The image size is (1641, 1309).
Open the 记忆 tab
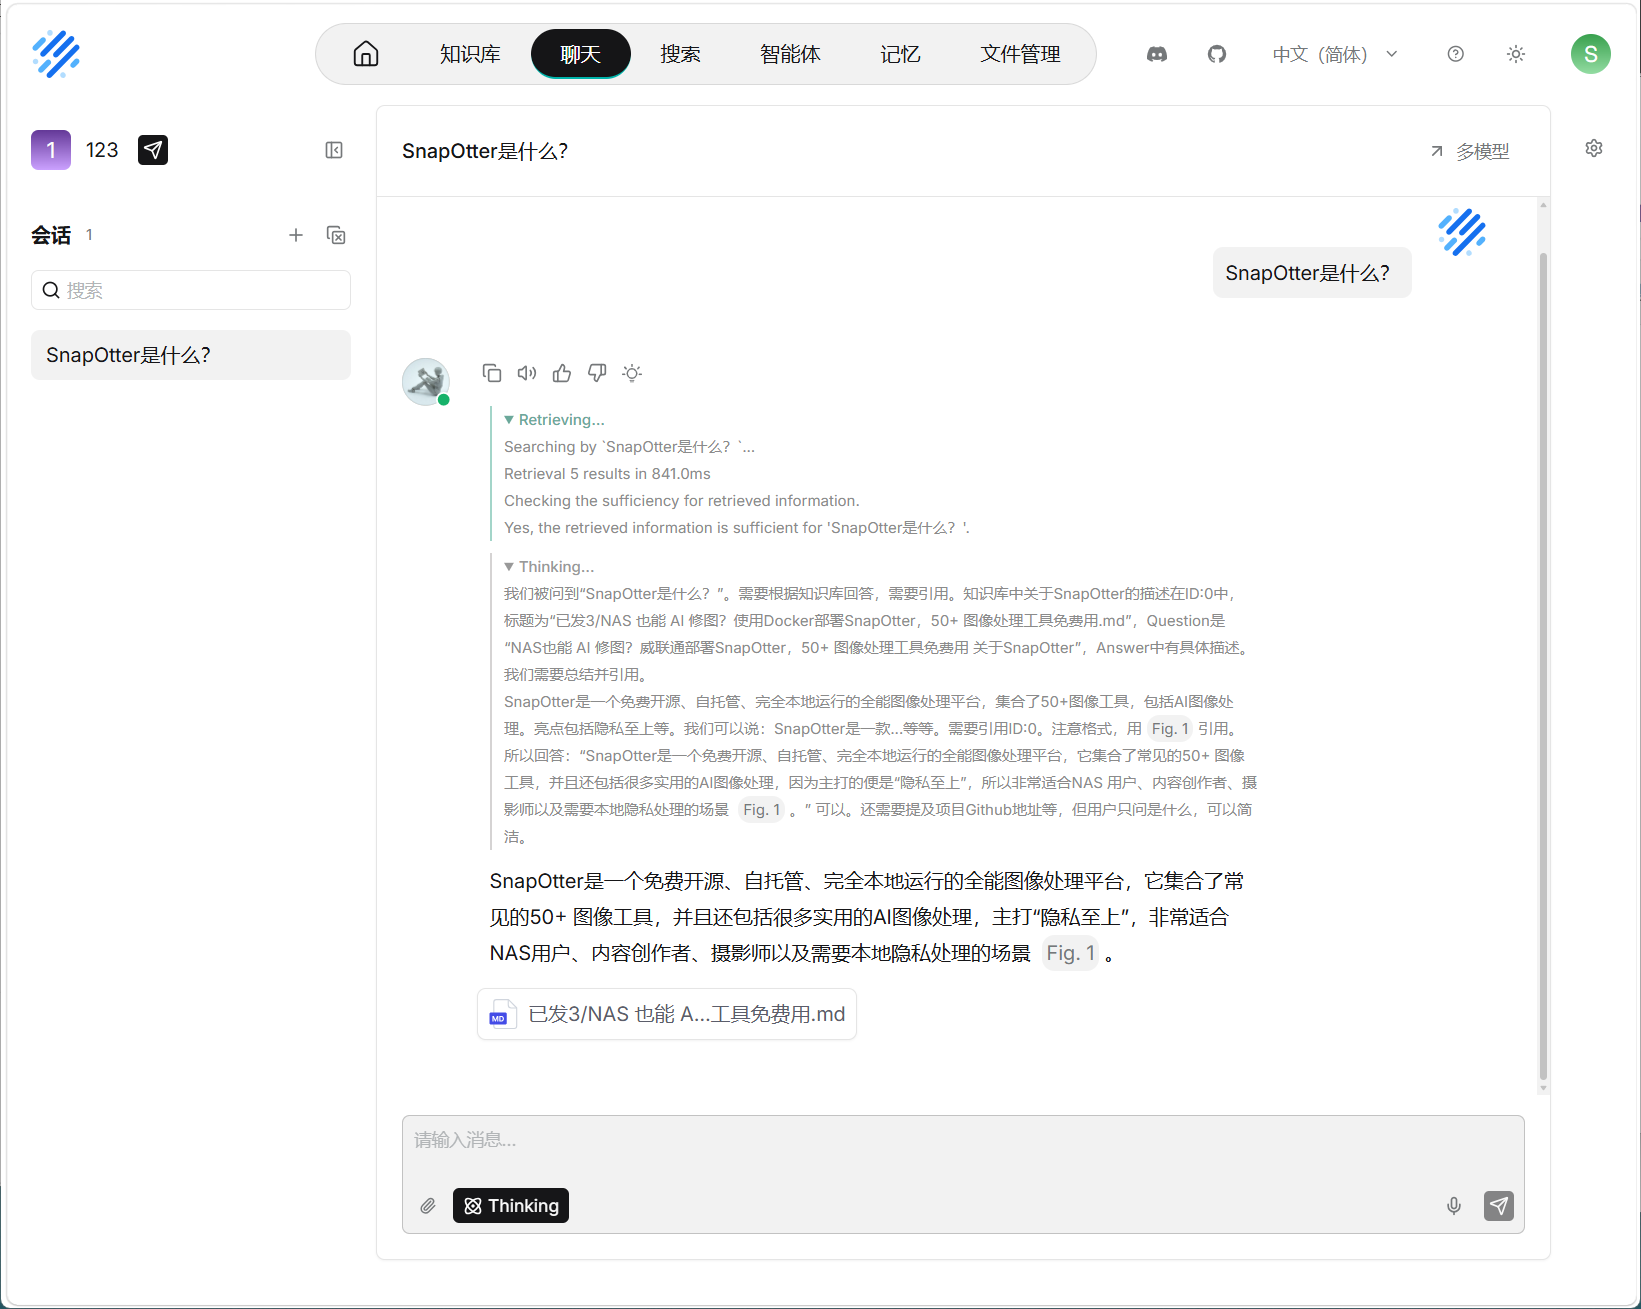(900, 54)
